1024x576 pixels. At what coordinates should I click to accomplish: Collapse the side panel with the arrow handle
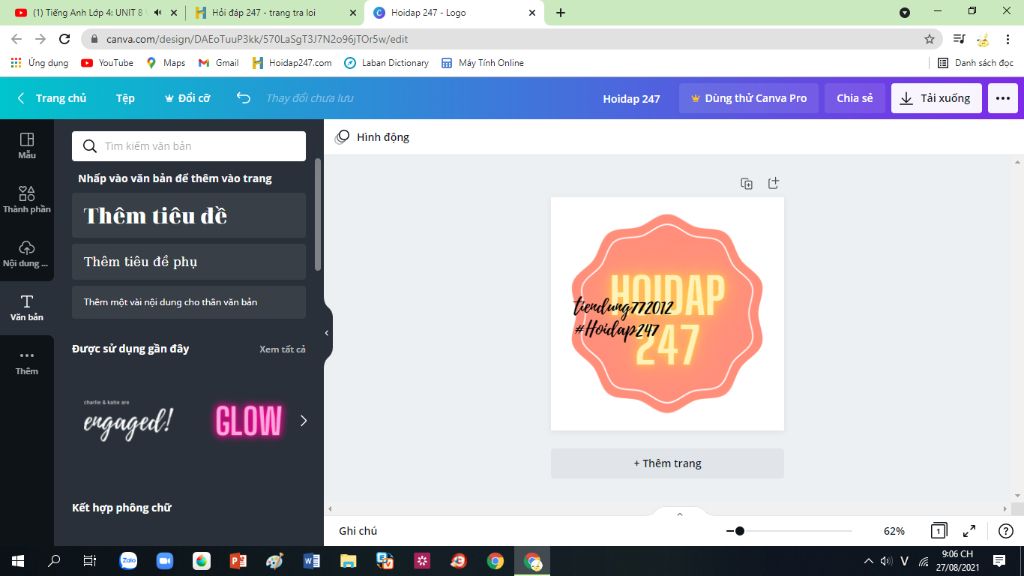[327, 333]
